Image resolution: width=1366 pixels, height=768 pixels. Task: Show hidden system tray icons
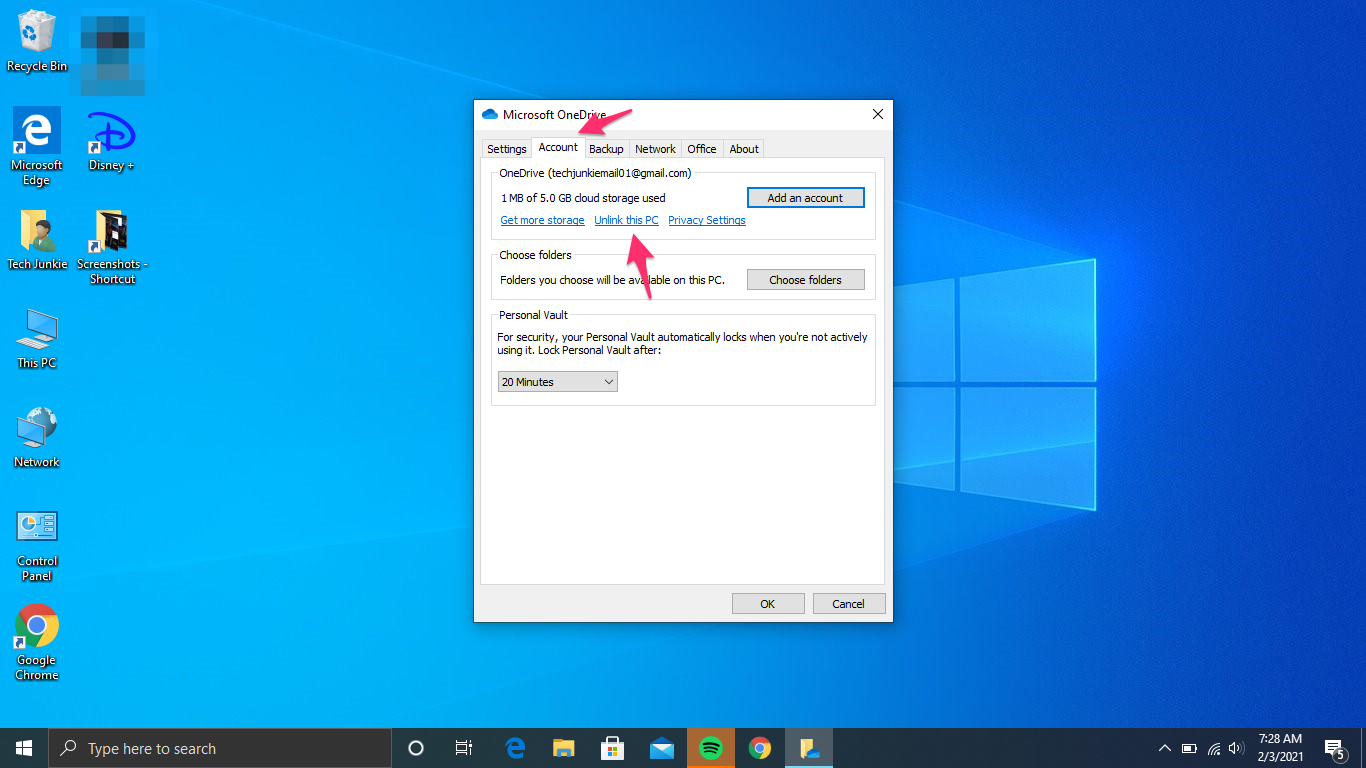(1164, 748)
